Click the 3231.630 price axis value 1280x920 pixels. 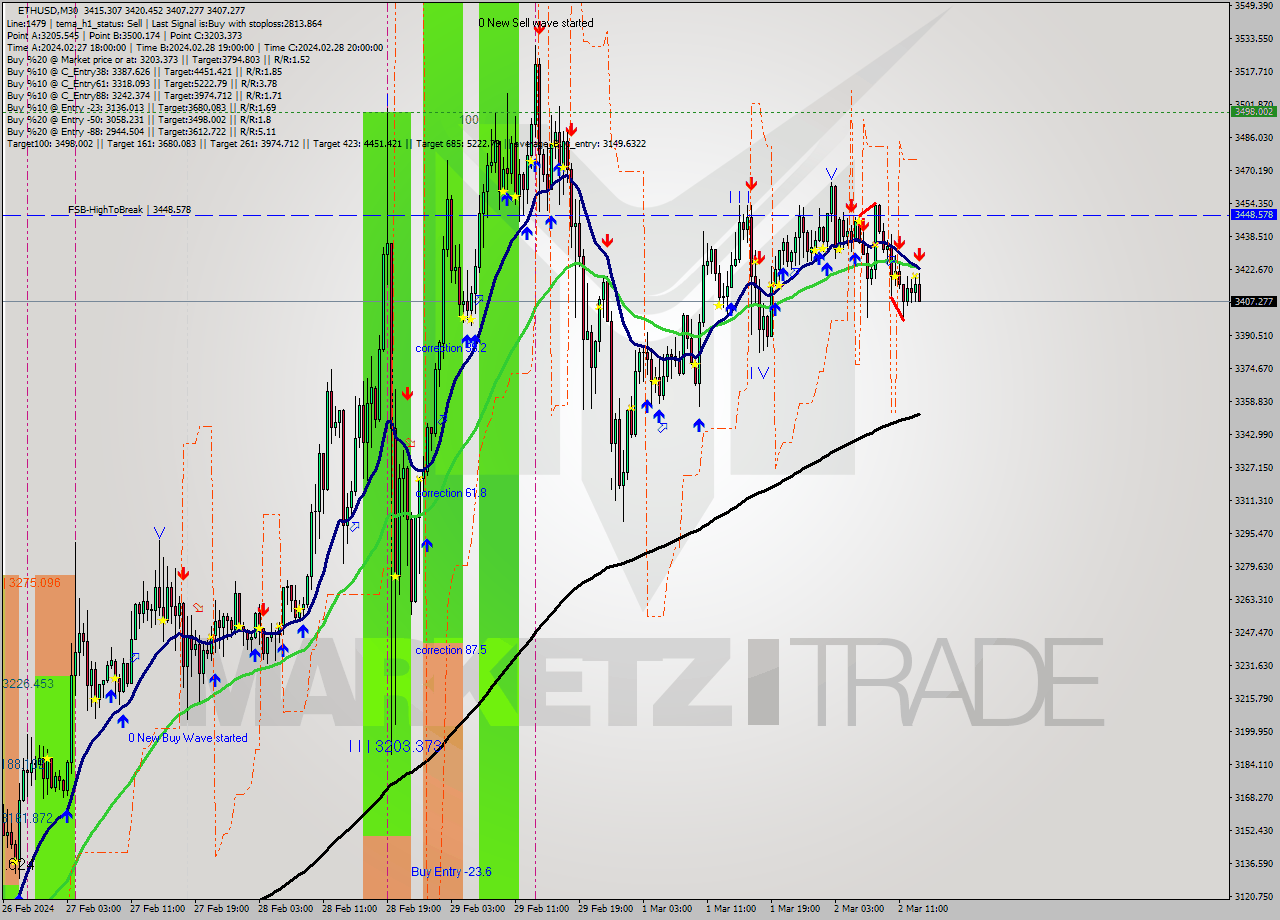[1253, 666]
